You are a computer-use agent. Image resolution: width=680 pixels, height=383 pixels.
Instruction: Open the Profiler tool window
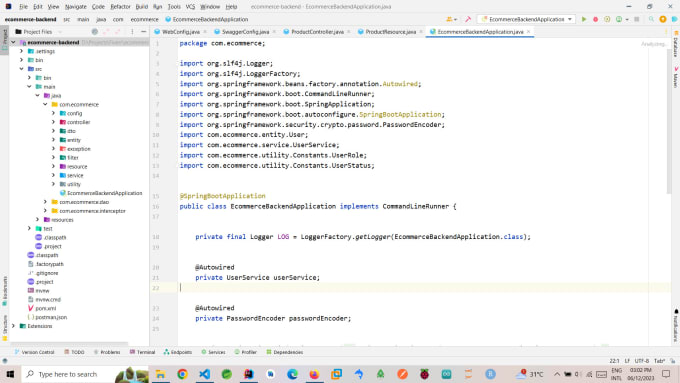tap(245, 352)
